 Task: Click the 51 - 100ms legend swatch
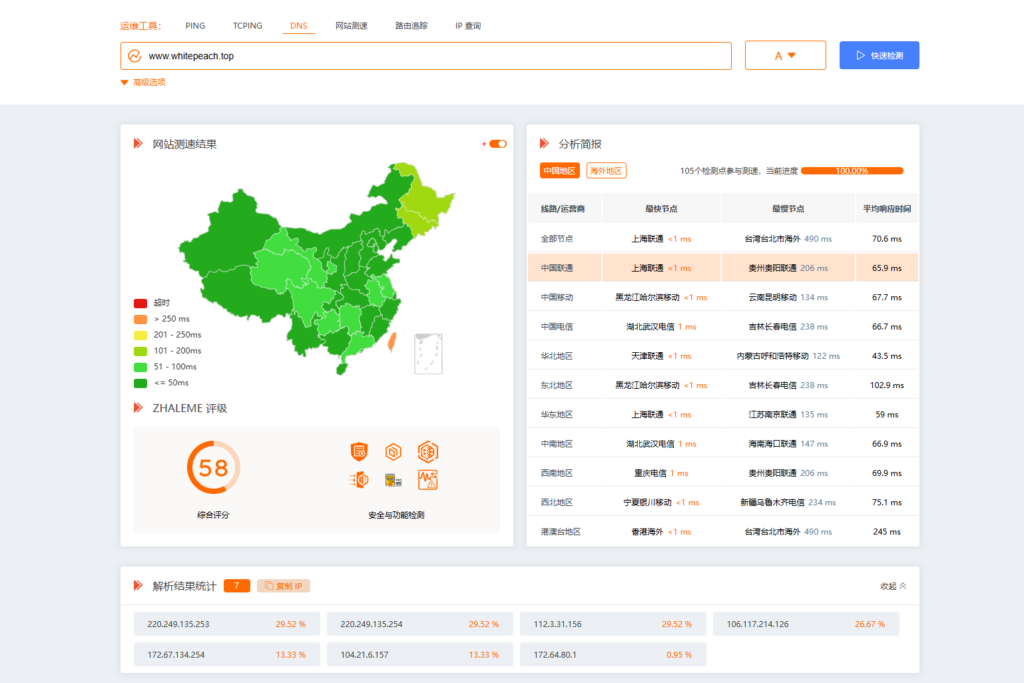(140, 367)
